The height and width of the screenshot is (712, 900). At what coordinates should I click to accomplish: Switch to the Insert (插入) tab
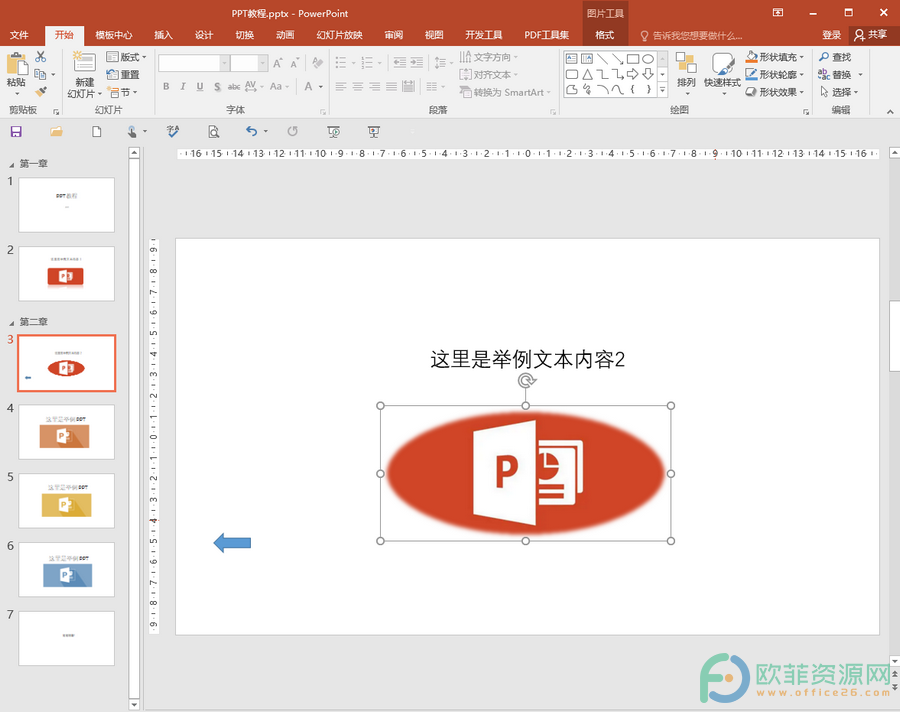[x=163, y=35]
